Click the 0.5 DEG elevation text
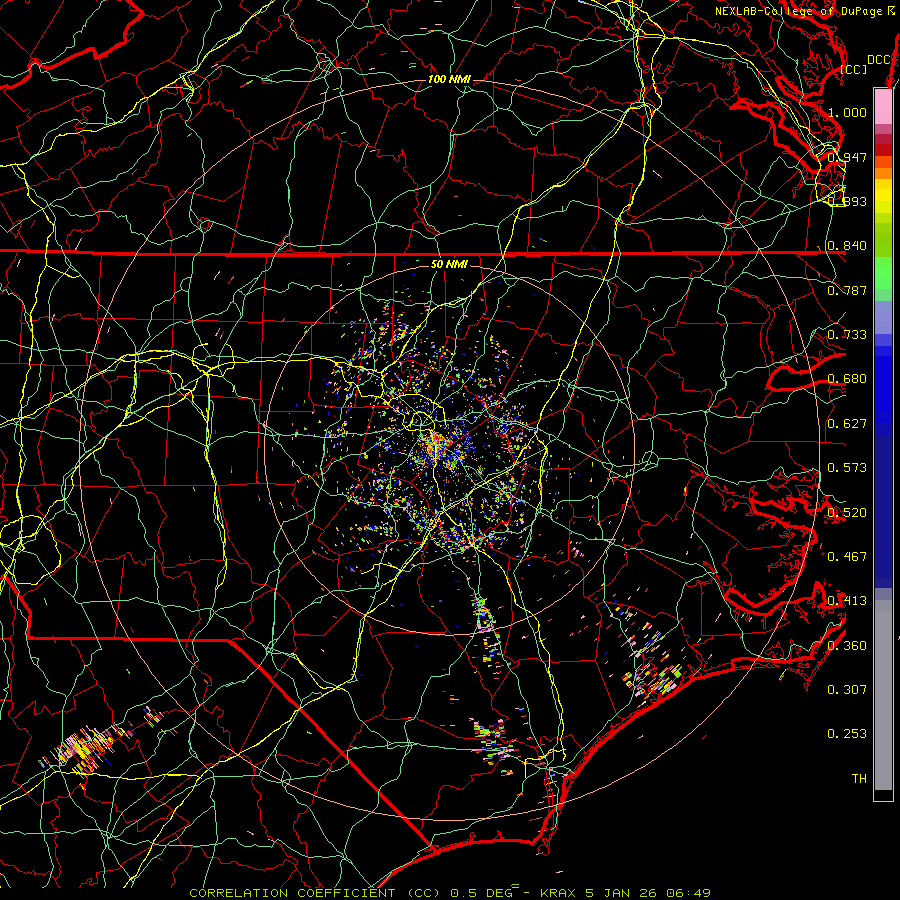The image size is (900, 900). [x=481, y=893]
